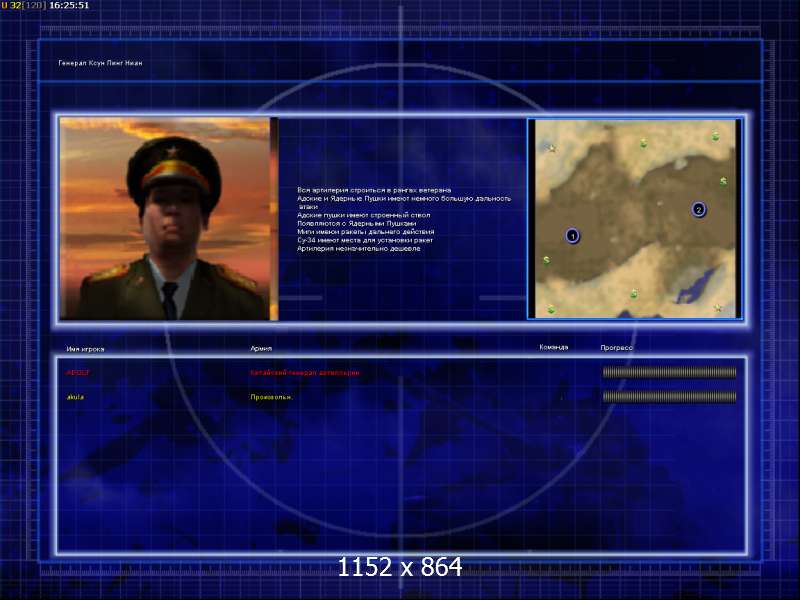Click the line 'Адские пушки имеют строенный ствол'

coord(364,215)
